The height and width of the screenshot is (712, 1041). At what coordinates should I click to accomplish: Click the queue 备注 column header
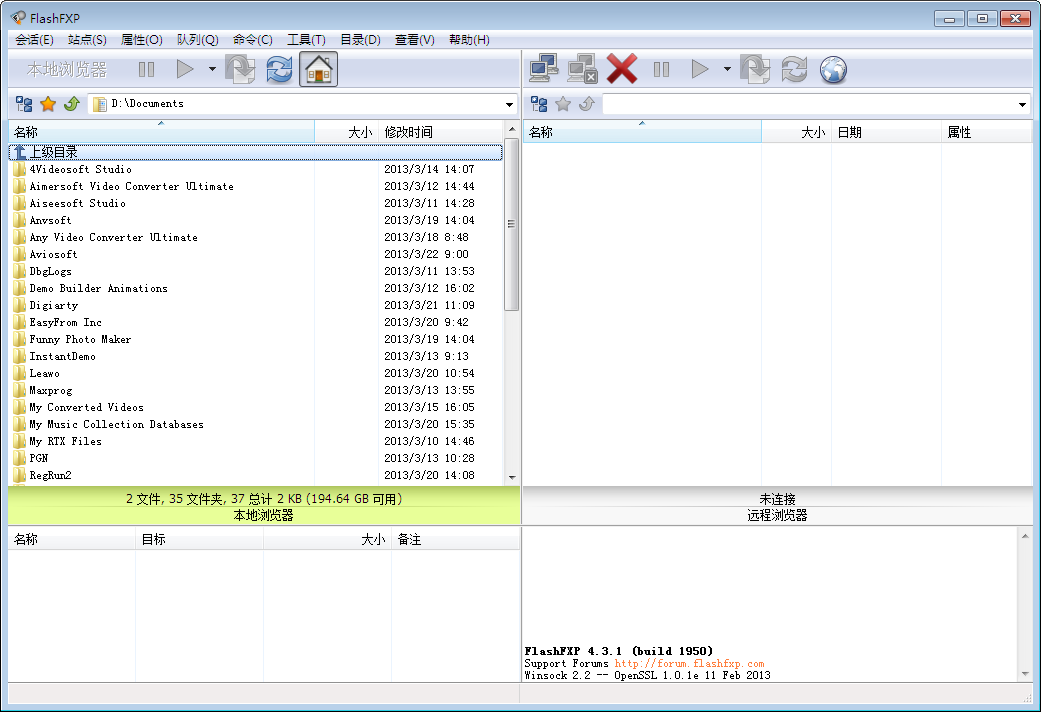pos(455,539)
